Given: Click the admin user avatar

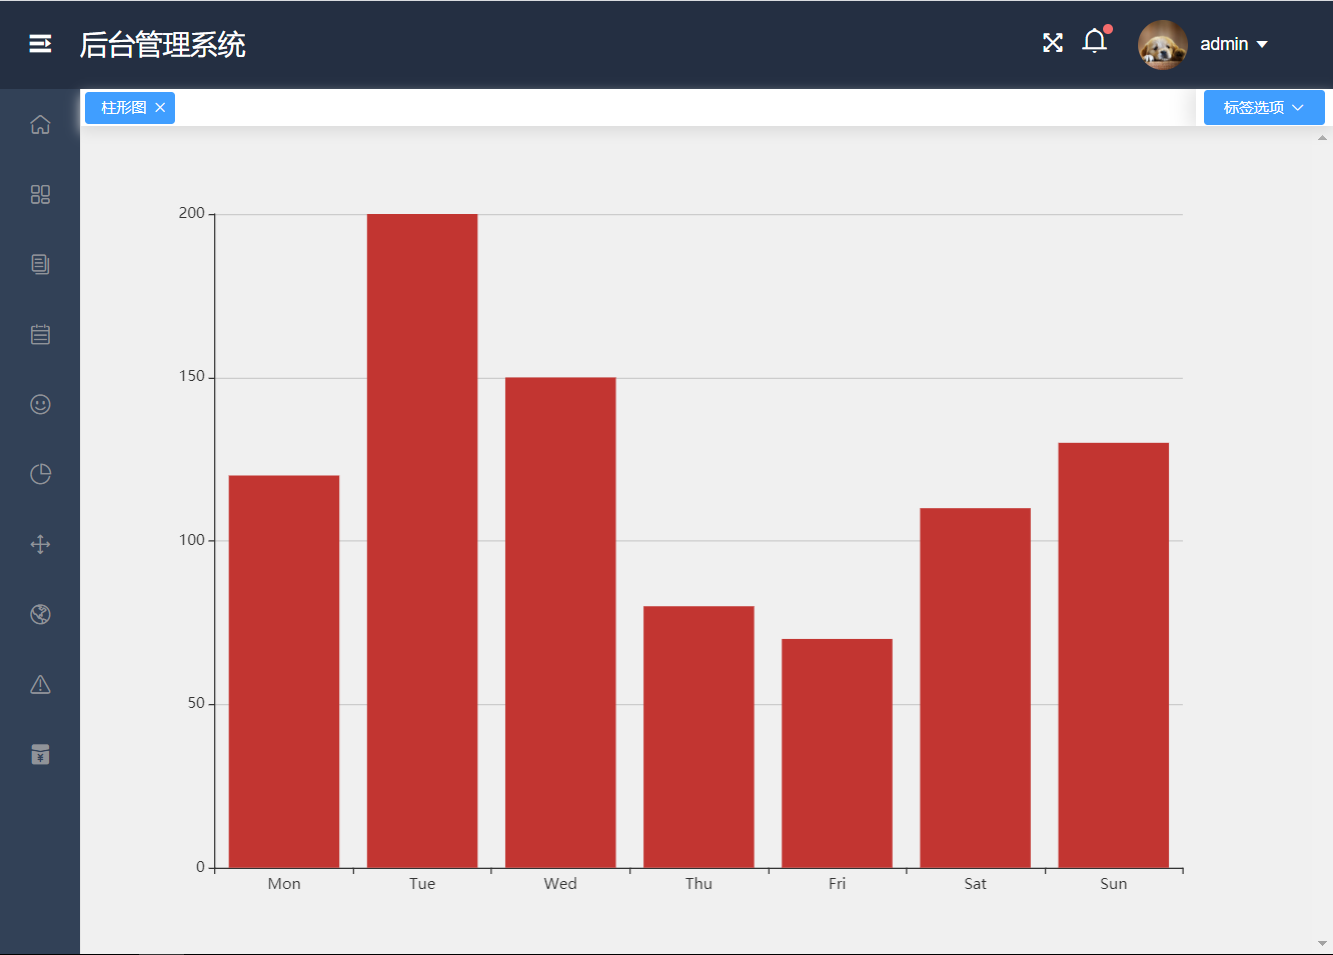Looking at the screenshot, I should pos(1163,45).
